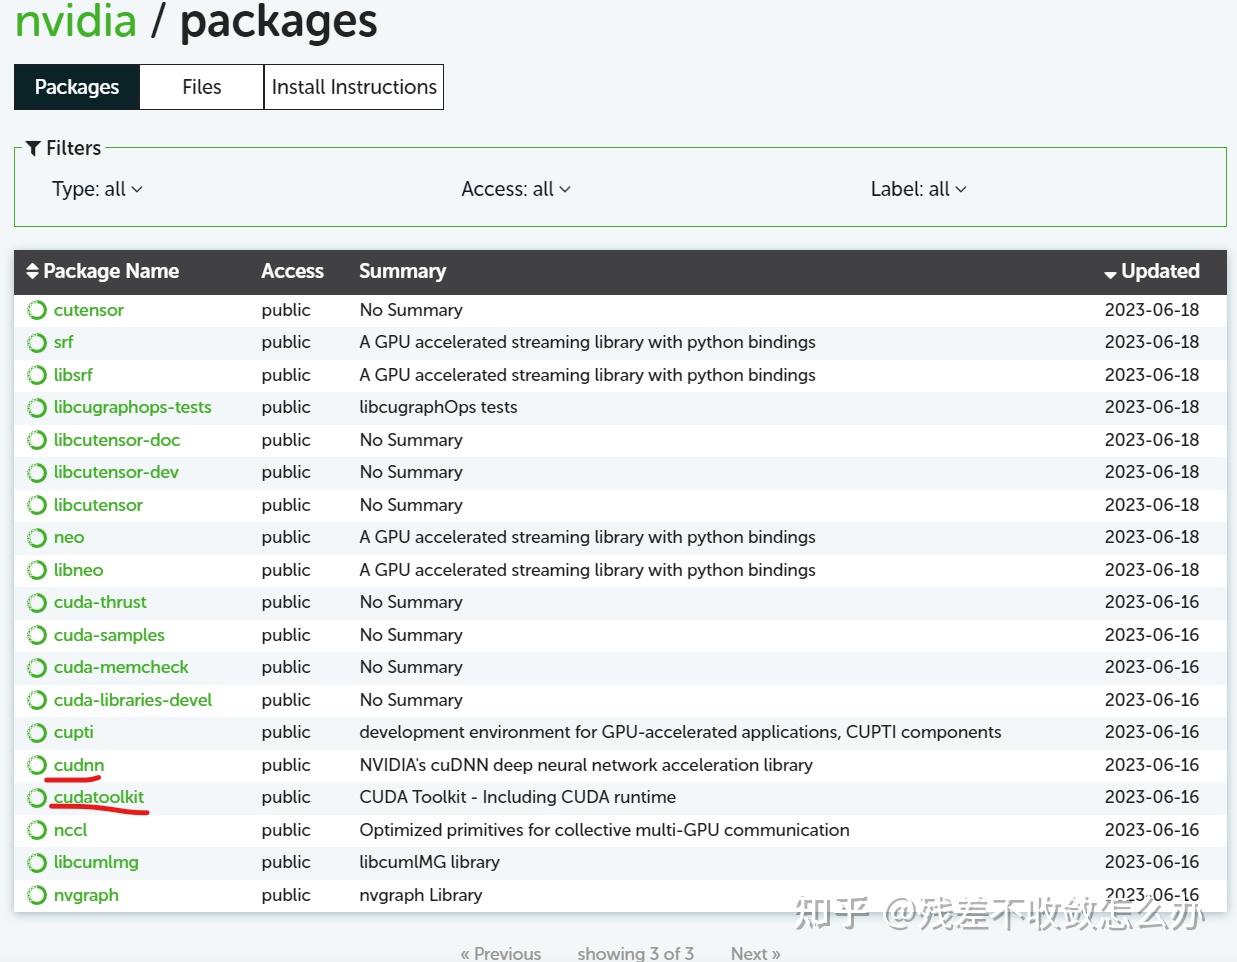The height and width of the screenshot is (962, 1237).
Task: Open the cuda-thrust package link
Action: (100, 602)
